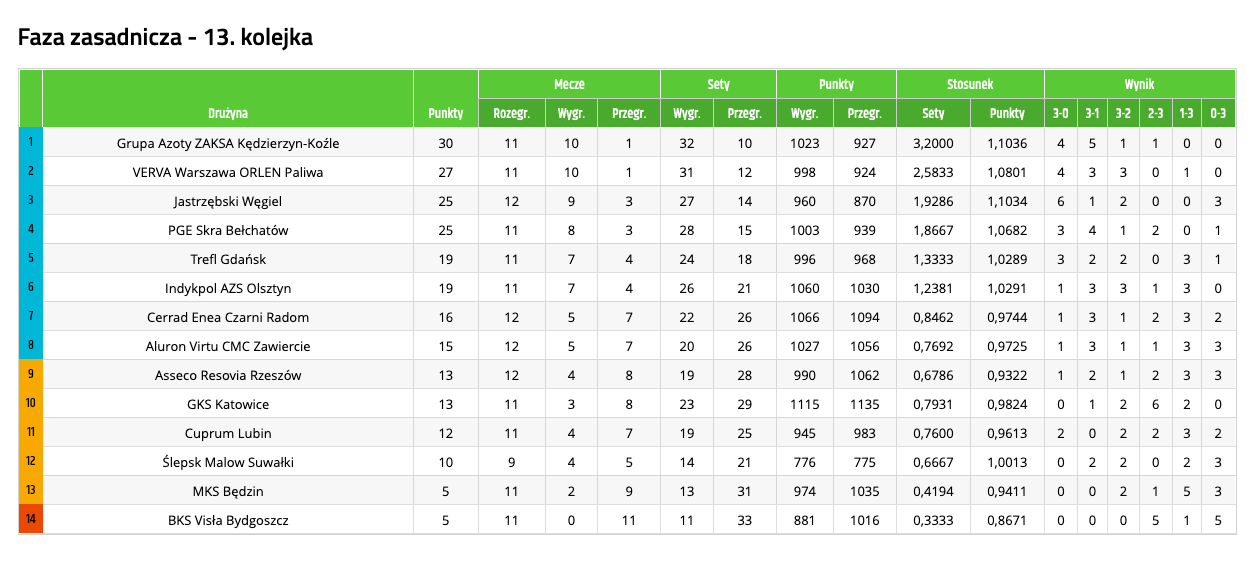Open the Indykpol AZS Olsztyn team
The height and width of the screenshot is (570, 1255).
click(228, 288)
